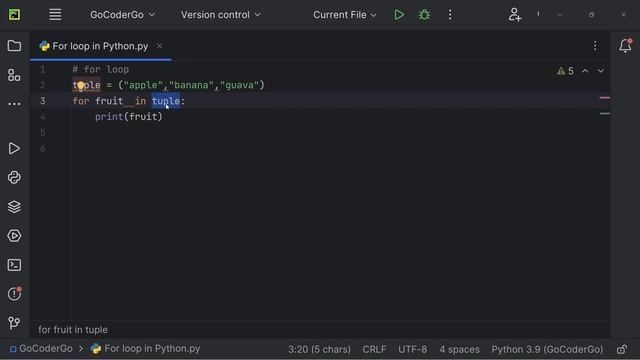Open the main hamburger menu

(x=55, y=15)
